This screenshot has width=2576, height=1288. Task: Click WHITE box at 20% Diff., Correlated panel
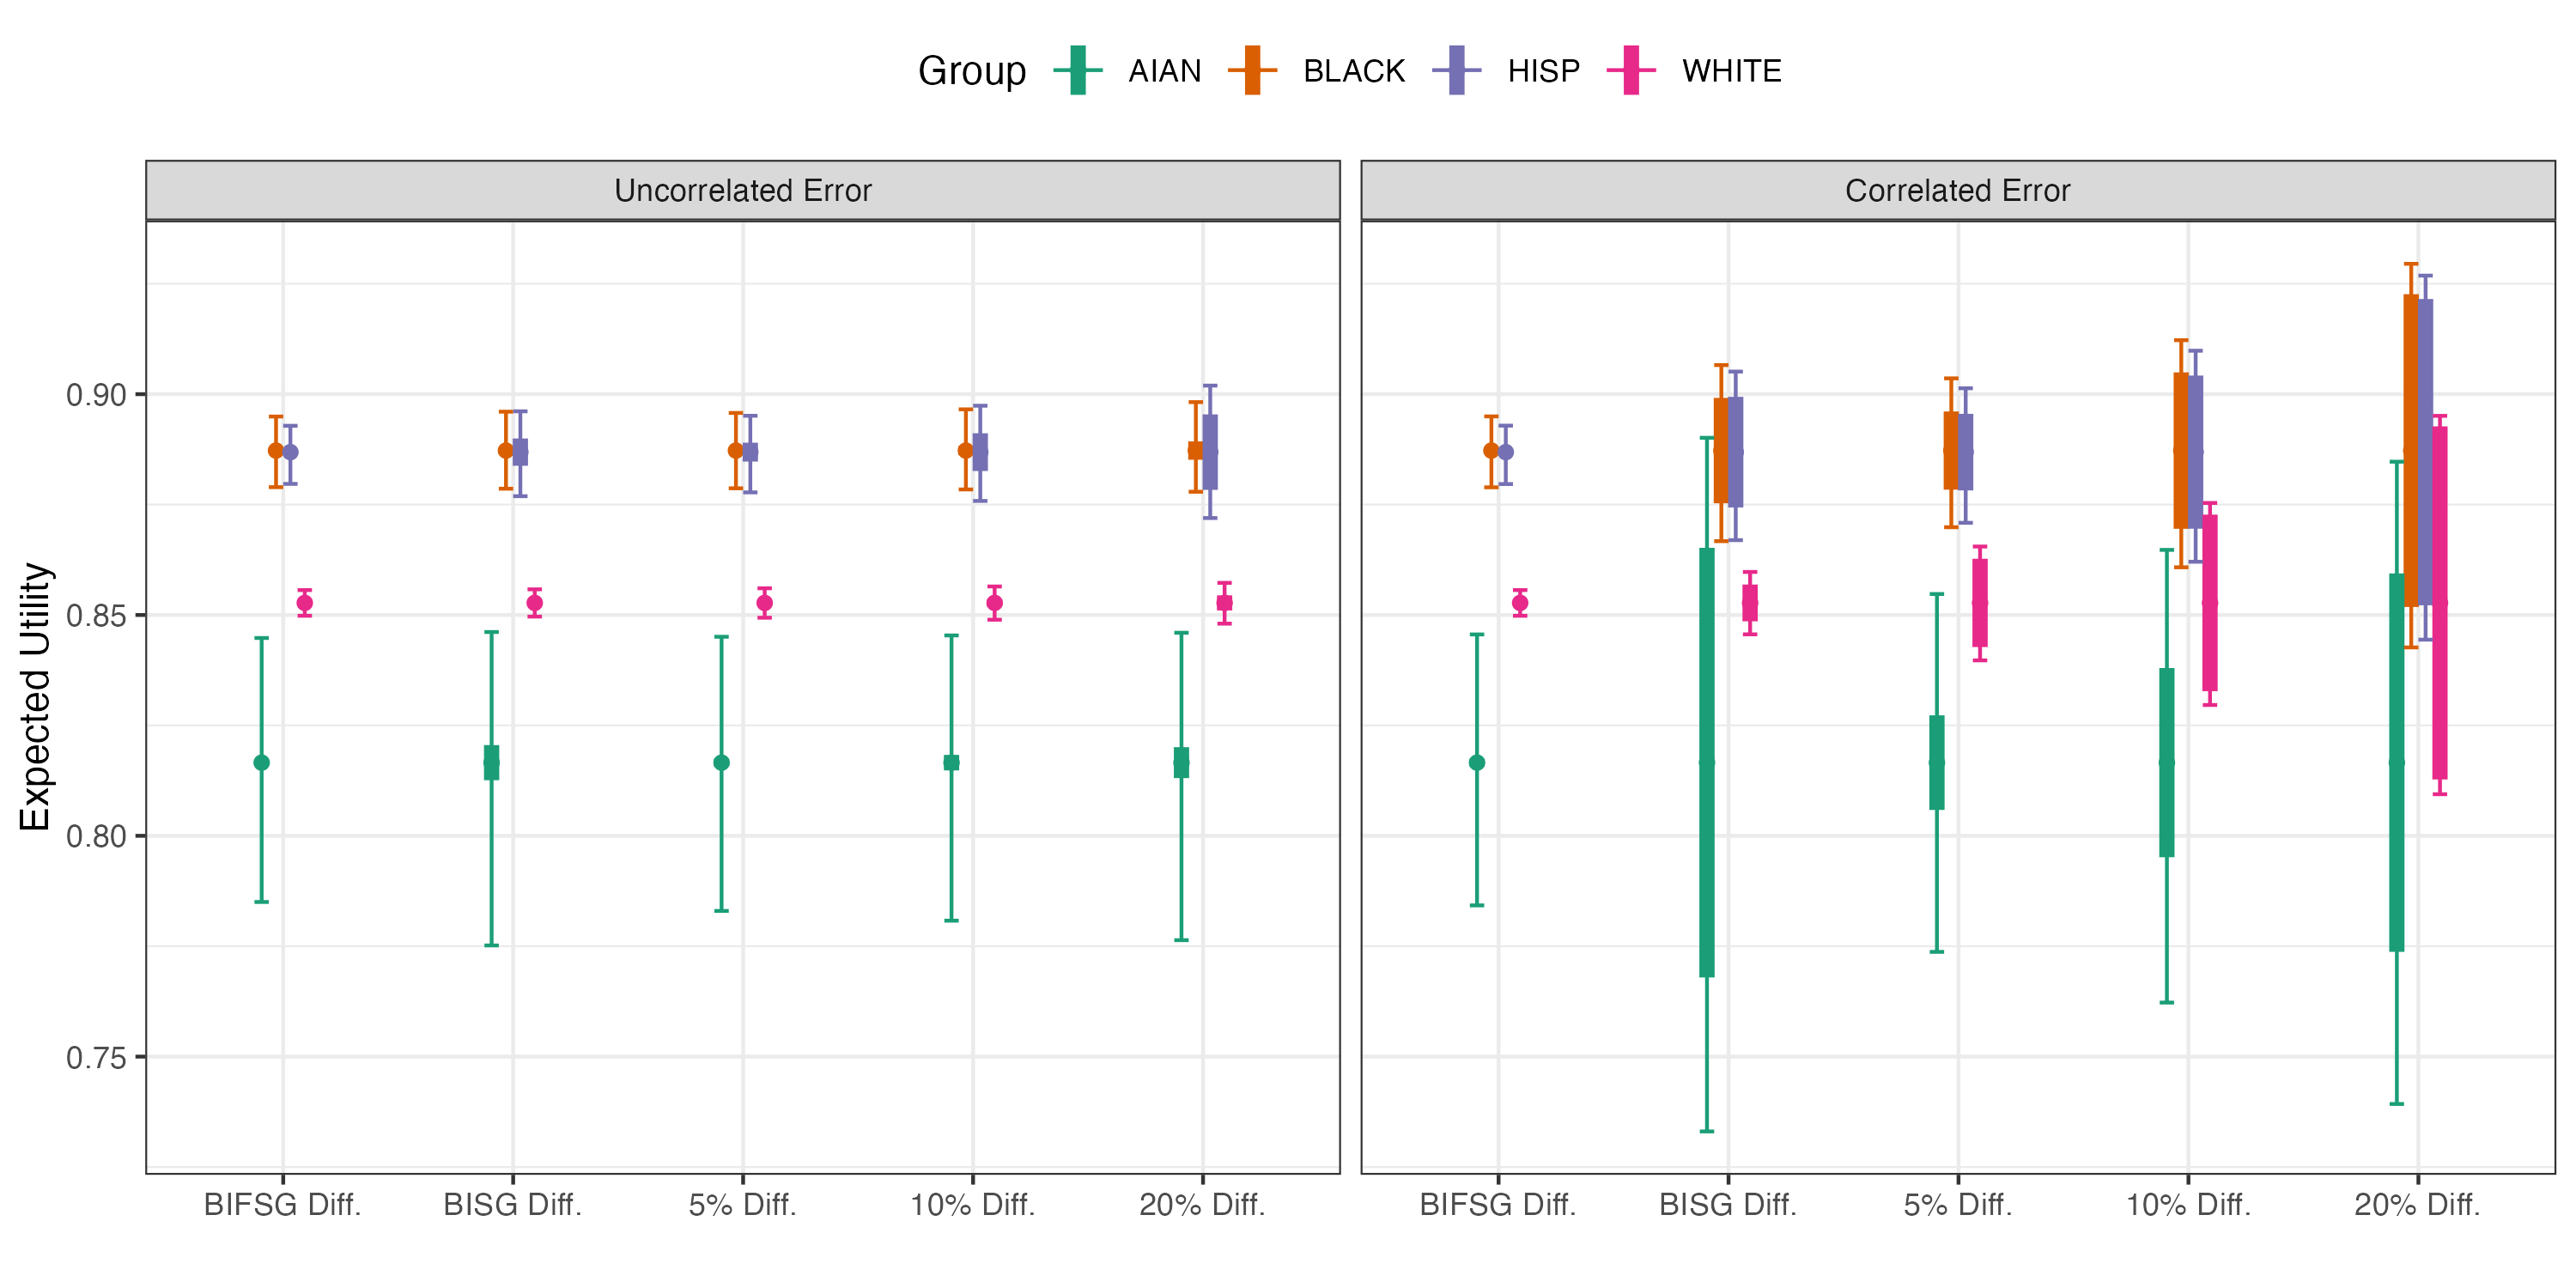point(2440,603)
